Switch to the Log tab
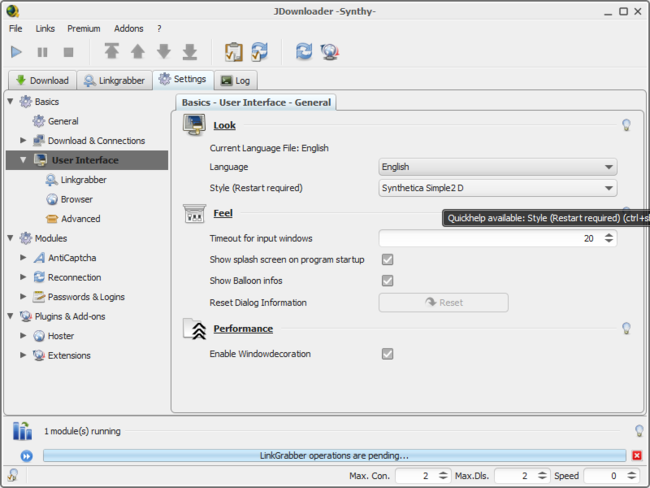This screenshot has height=488, width=650. [235, 80]
